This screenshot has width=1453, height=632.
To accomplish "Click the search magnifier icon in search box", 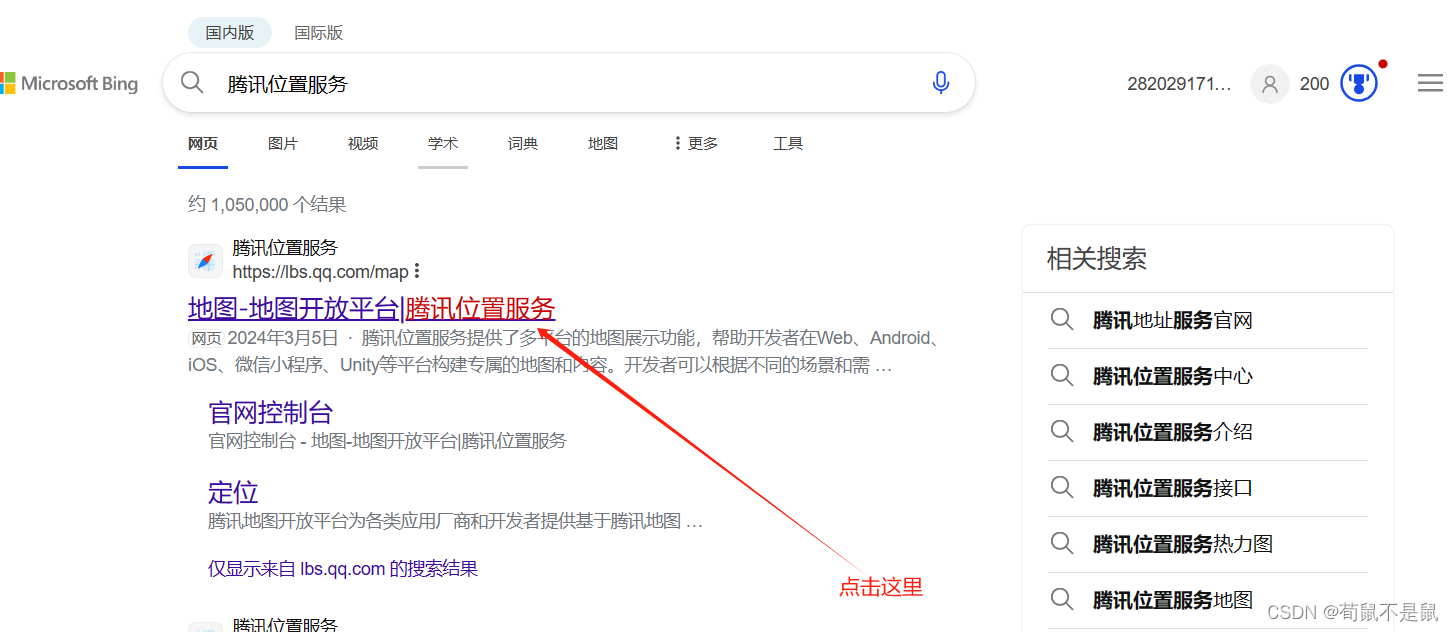I will 192,83.
